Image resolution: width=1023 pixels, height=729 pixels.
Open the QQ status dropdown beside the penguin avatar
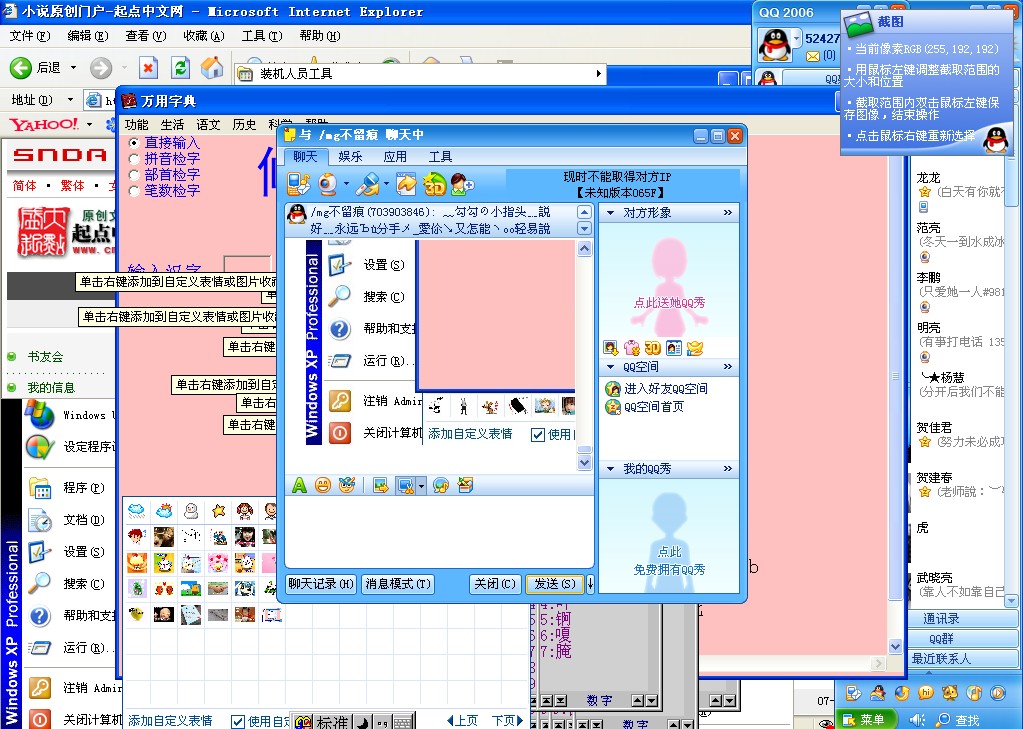pyautogui.click(x=796, y=38)
